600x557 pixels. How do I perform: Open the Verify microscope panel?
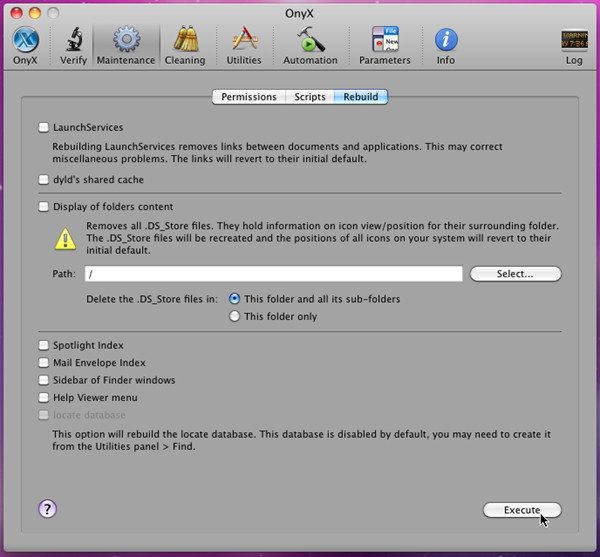coord(73,46)
